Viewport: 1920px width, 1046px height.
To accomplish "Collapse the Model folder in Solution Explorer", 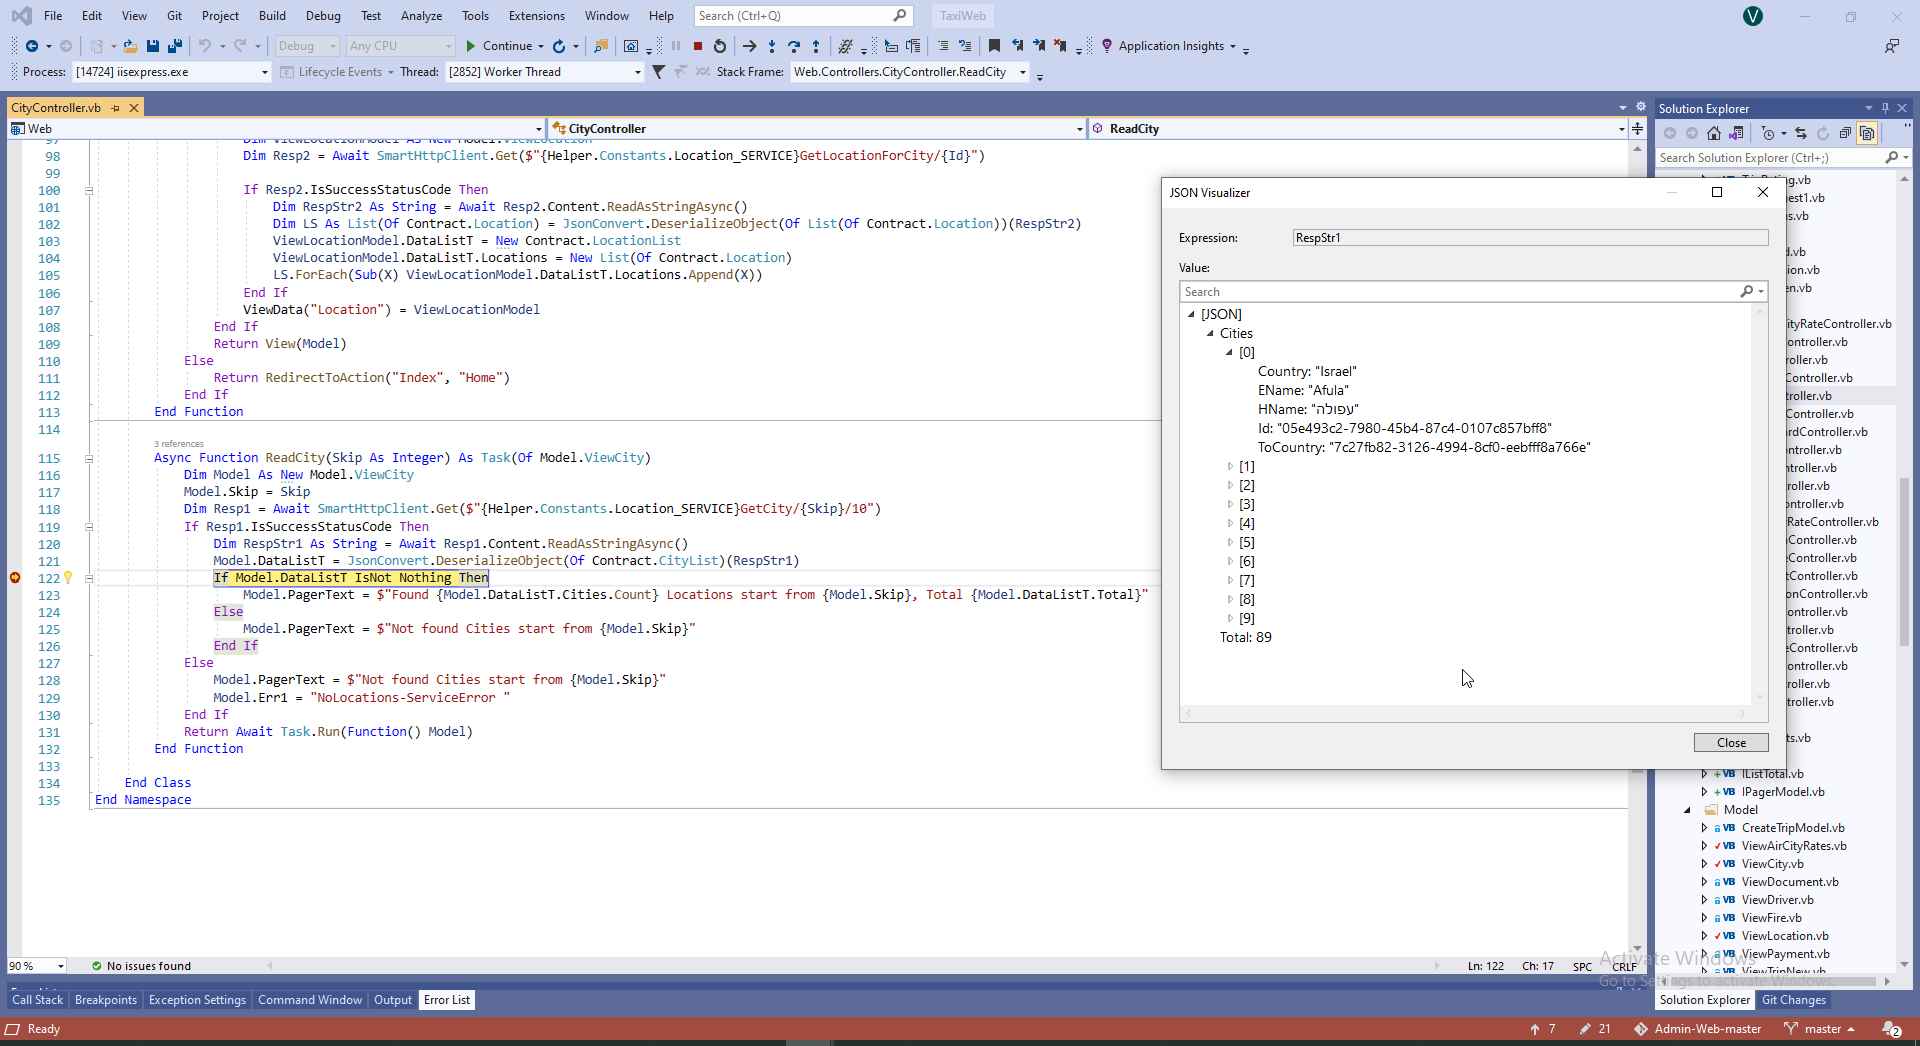I will point(1687,810).
